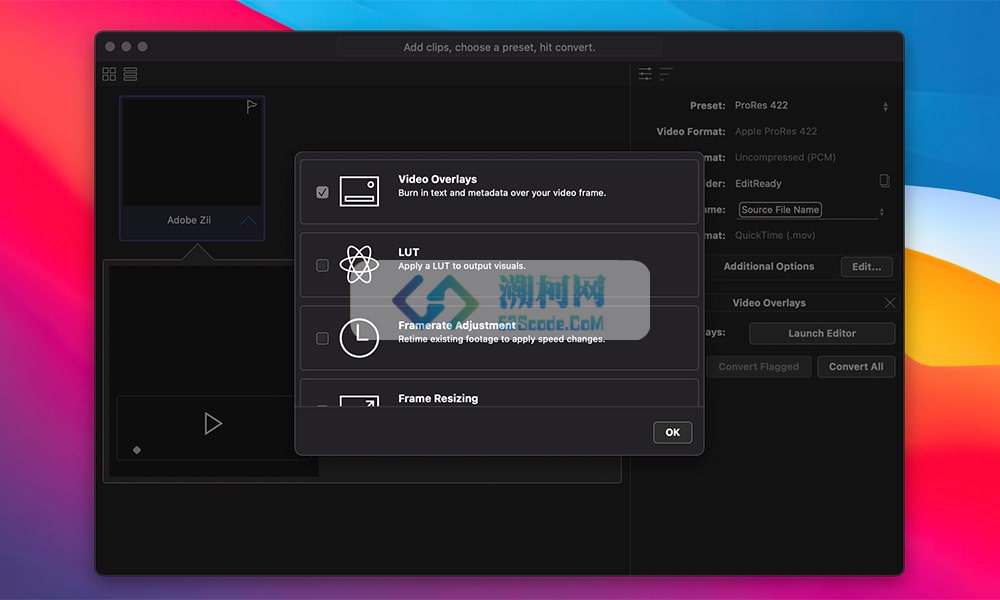Click the Apple ProRes 422 video format value
Viewport: 1000px width, 600px height.
(x=776, y=131)
